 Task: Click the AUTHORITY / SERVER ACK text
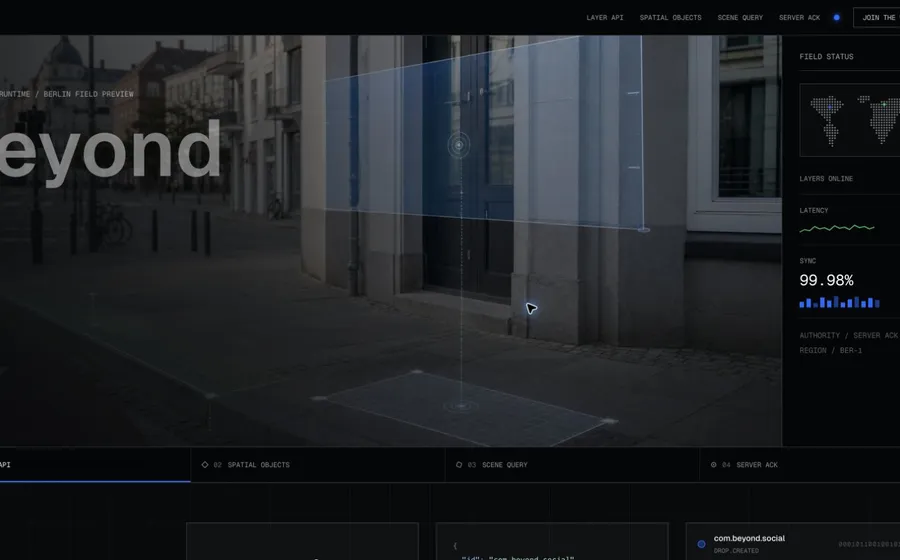(848, 335)
